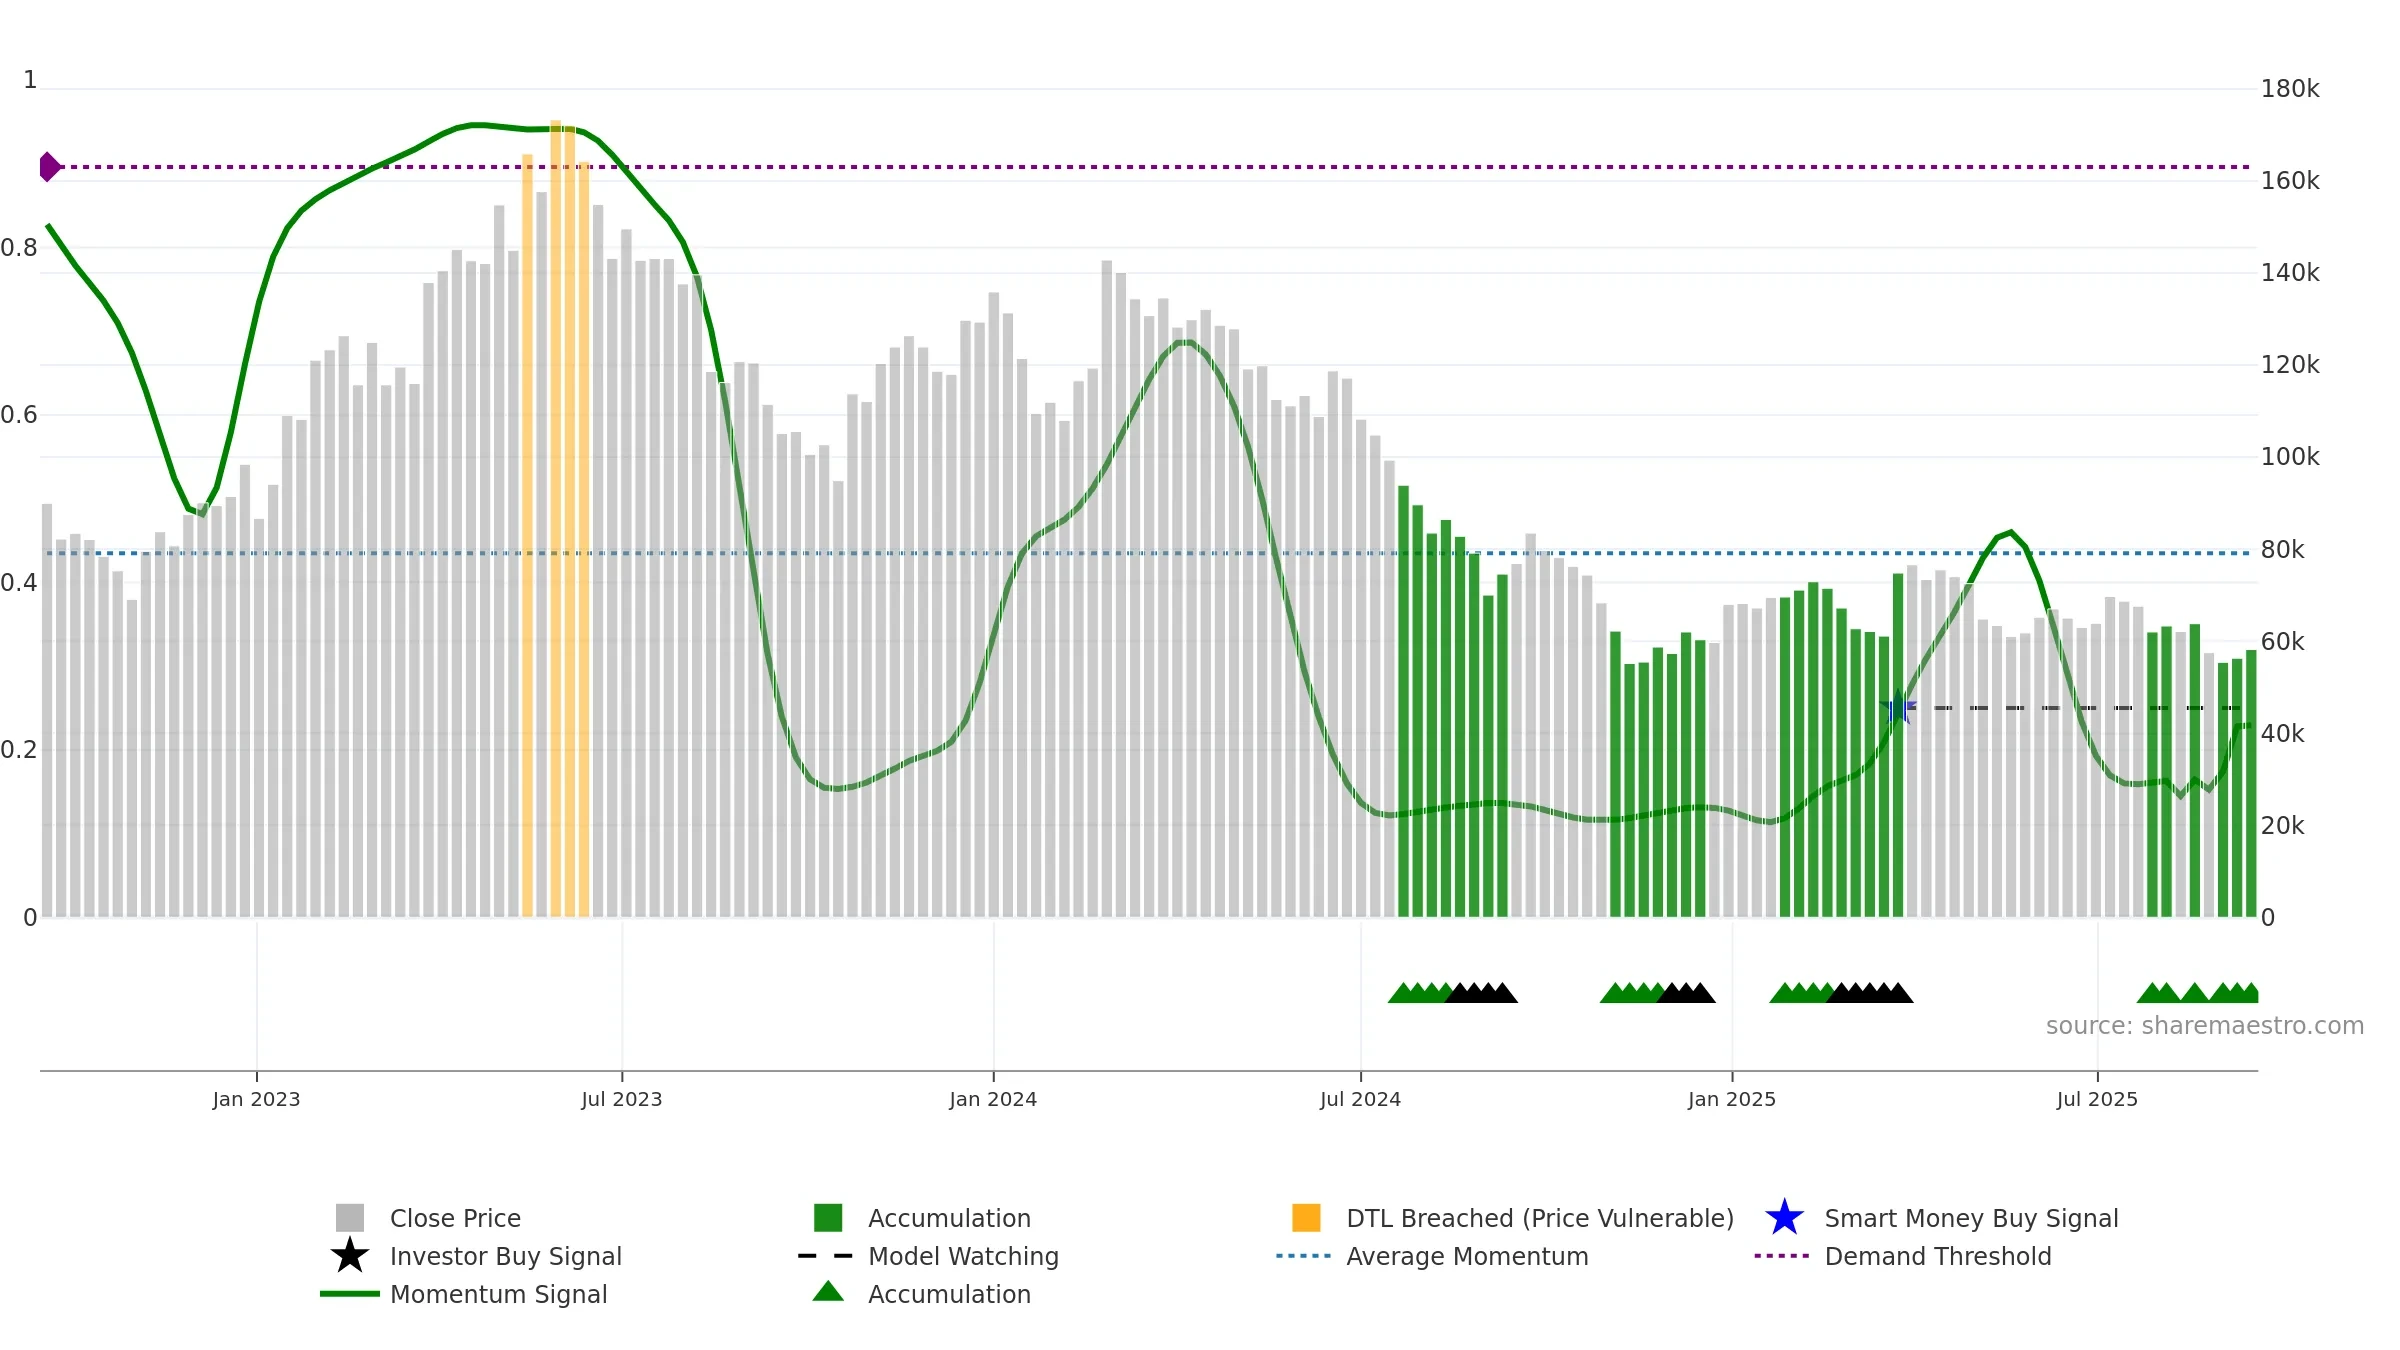
Task: Click the grey Close Price legend square
Action: click(x=350, y=1218)
